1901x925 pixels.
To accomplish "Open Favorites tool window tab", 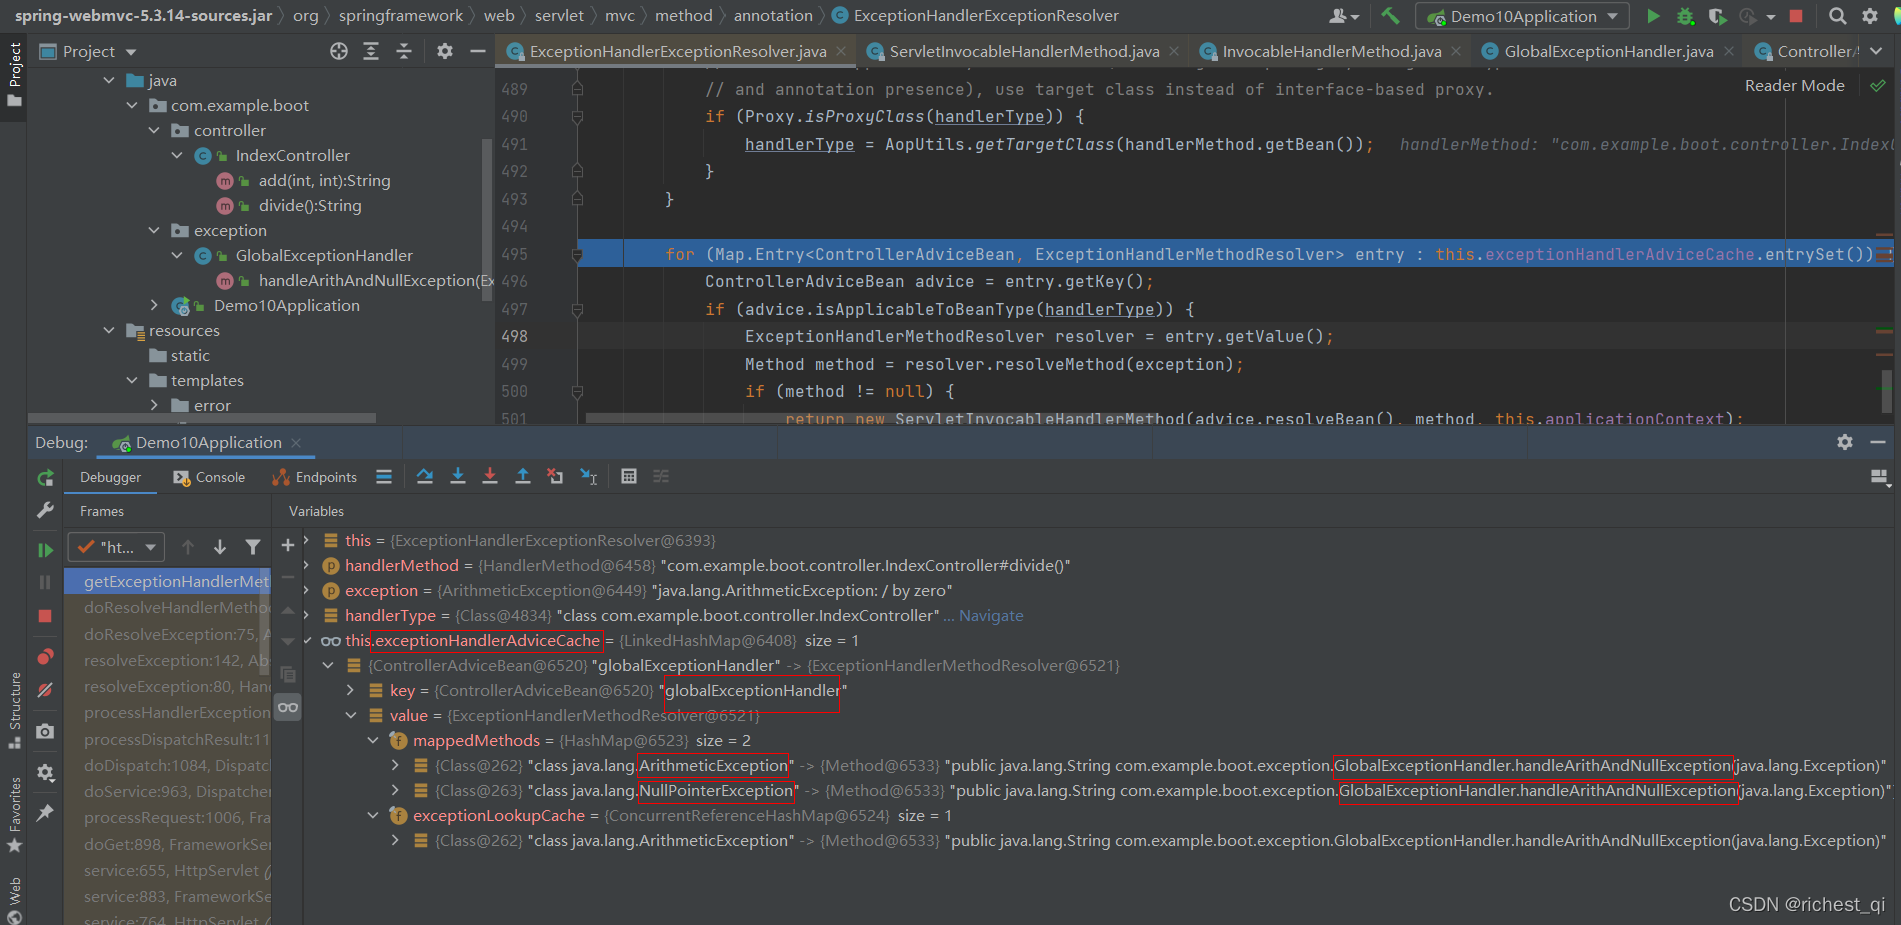I will pyautogui.click(x=14, y=814).
